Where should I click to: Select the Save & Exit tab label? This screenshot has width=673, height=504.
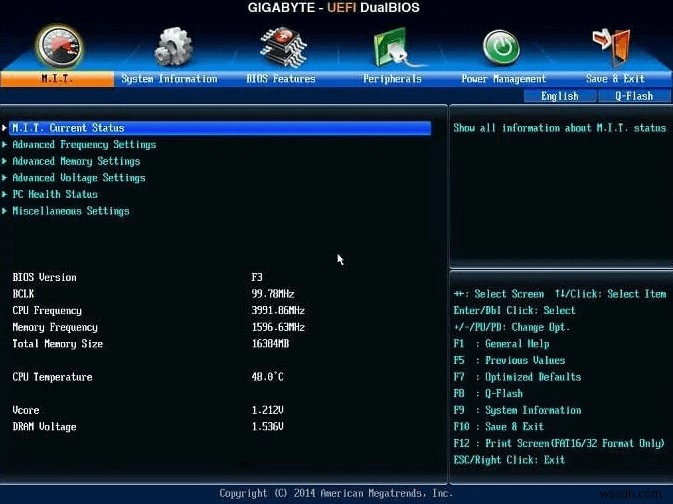coord(615,79)
